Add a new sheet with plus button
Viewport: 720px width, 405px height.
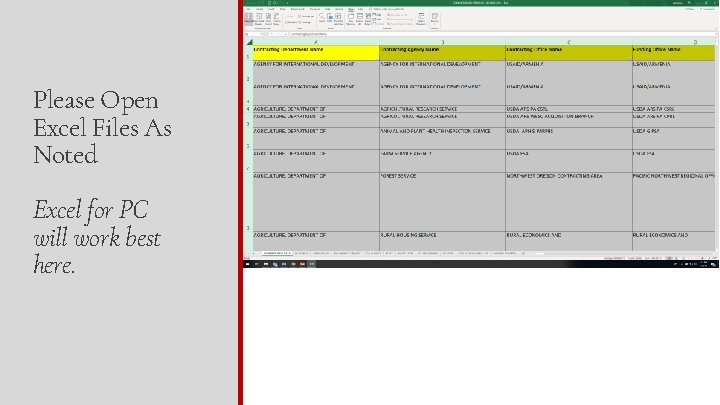click(x=523, y=253)
